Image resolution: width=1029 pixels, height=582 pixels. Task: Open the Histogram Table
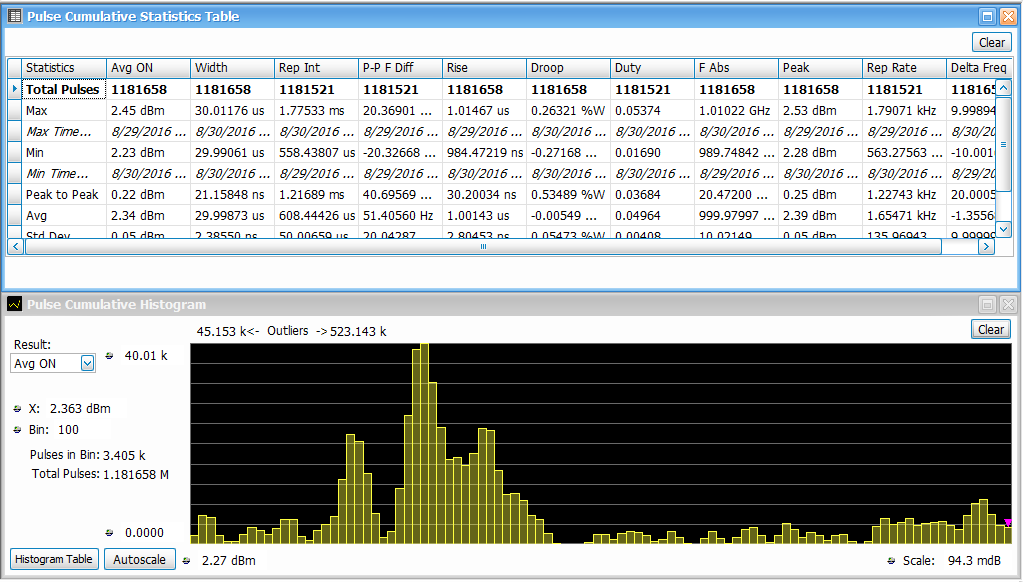pos(55,559)
